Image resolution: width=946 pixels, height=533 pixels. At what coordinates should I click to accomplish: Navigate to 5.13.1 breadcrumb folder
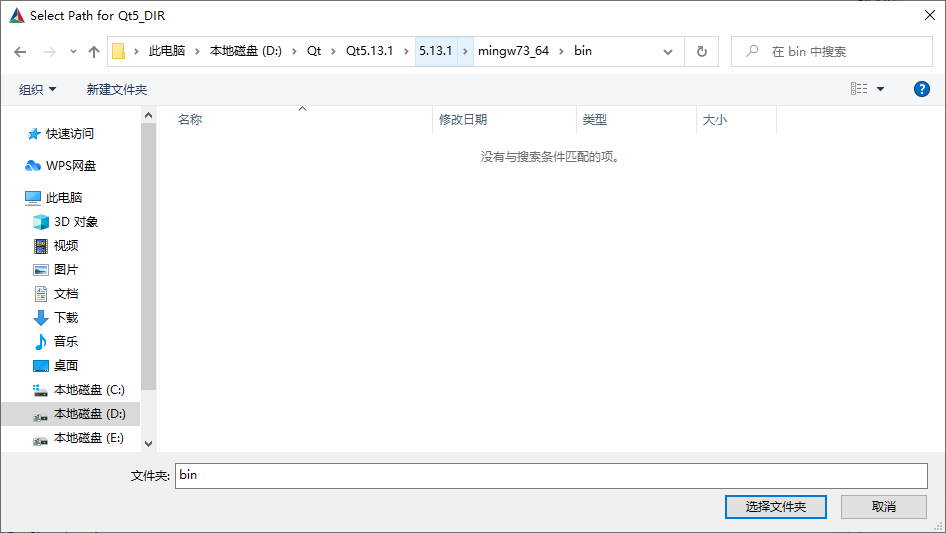coord(436,51)
